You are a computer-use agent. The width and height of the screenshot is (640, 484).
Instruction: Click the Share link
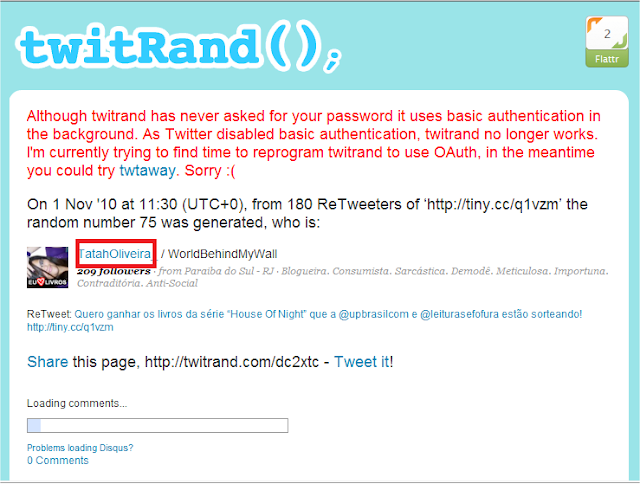47,362
